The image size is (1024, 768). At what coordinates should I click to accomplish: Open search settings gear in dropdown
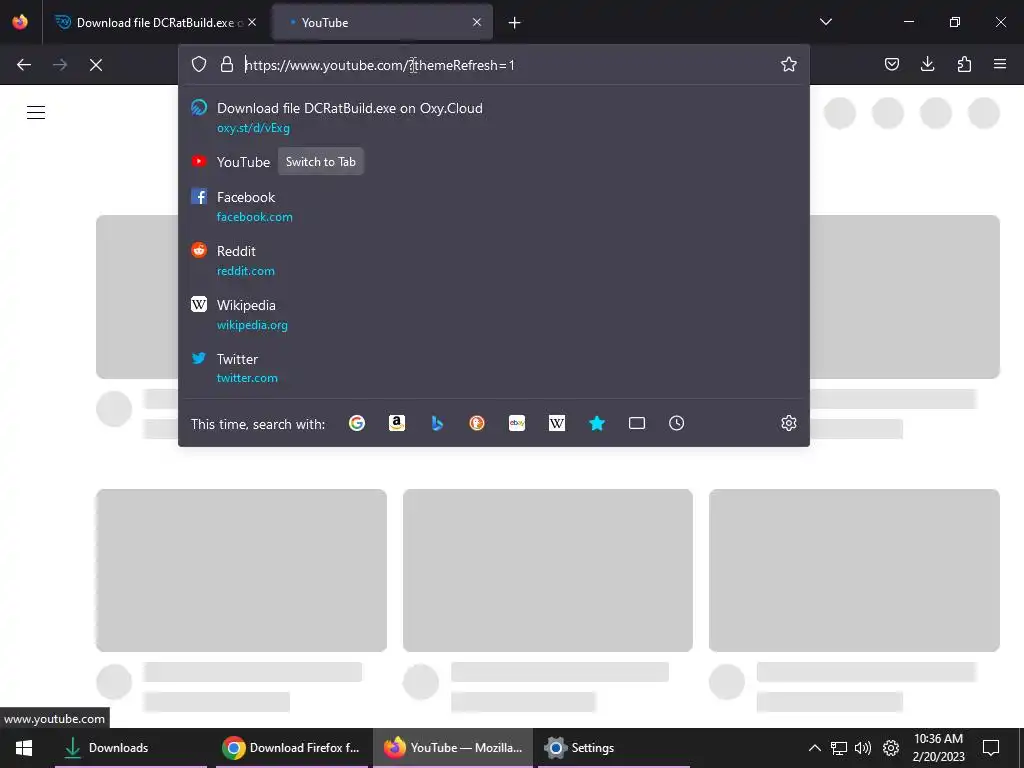(x=789, y=423)
